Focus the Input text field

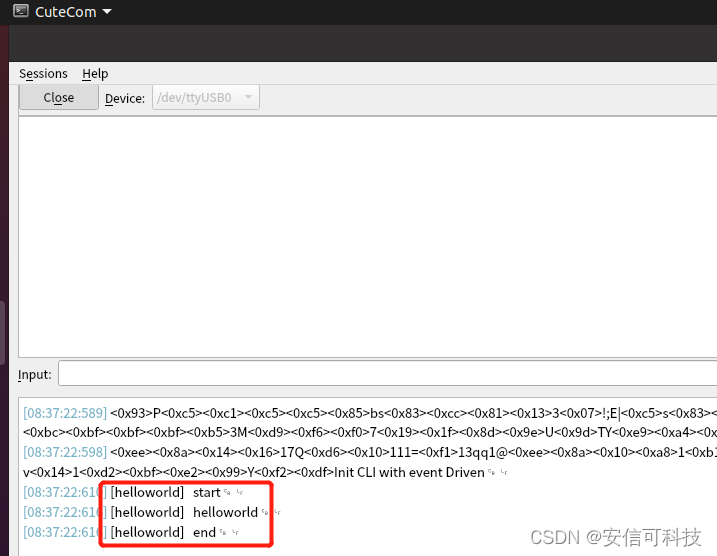tap(387, 373)
